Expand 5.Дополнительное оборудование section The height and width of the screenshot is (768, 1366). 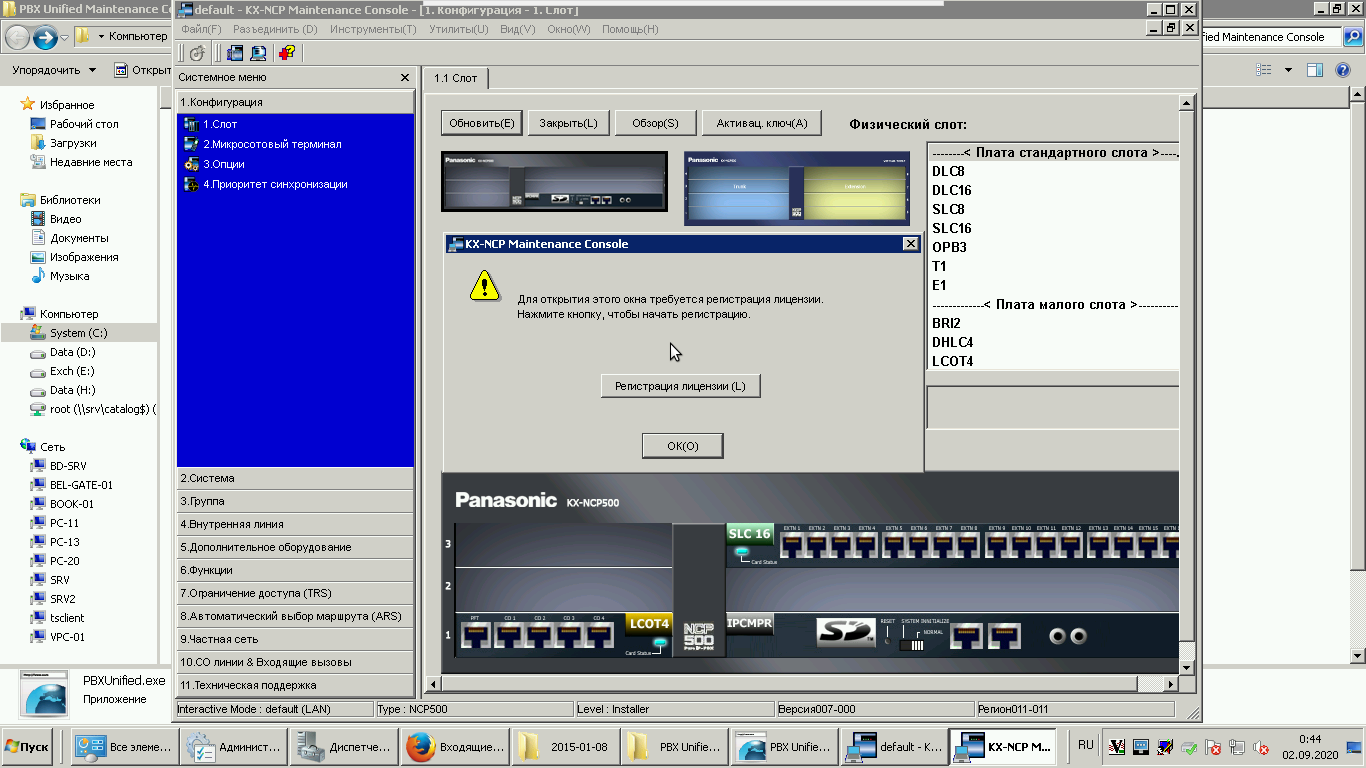point(295,547)
